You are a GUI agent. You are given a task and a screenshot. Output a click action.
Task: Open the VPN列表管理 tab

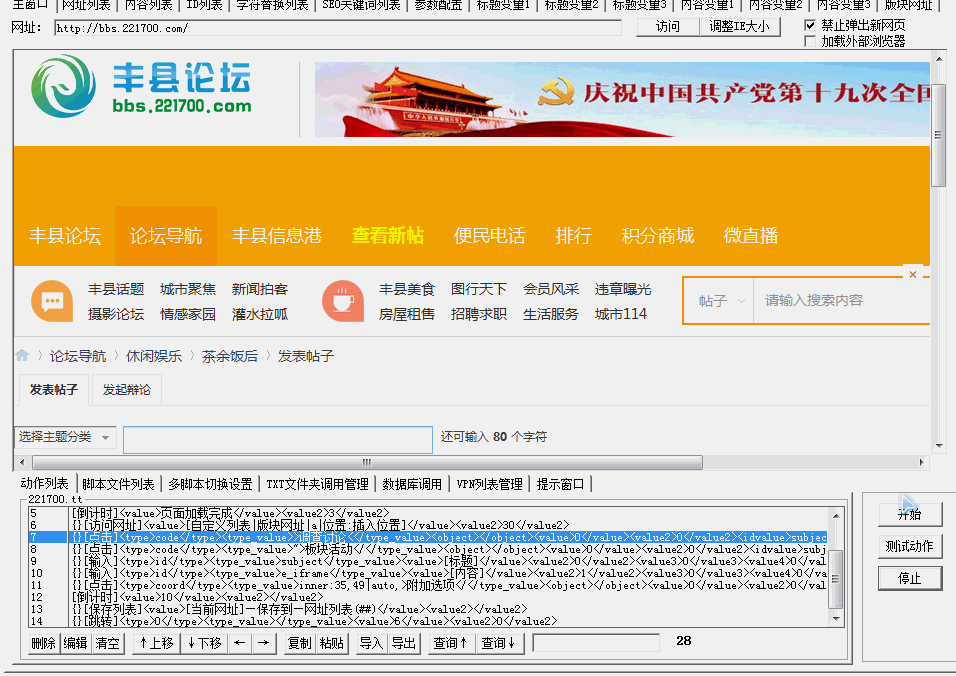click(490, 484)
